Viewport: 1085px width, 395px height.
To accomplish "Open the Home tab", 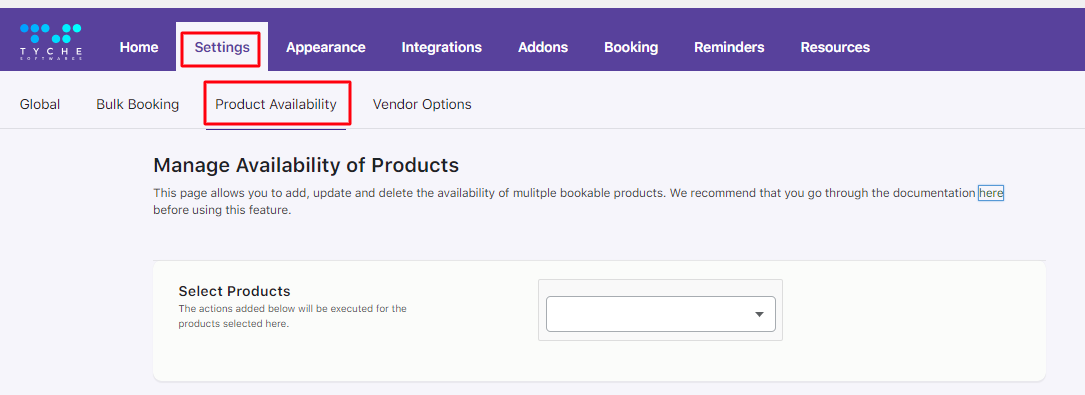I will tap(139, 48).
